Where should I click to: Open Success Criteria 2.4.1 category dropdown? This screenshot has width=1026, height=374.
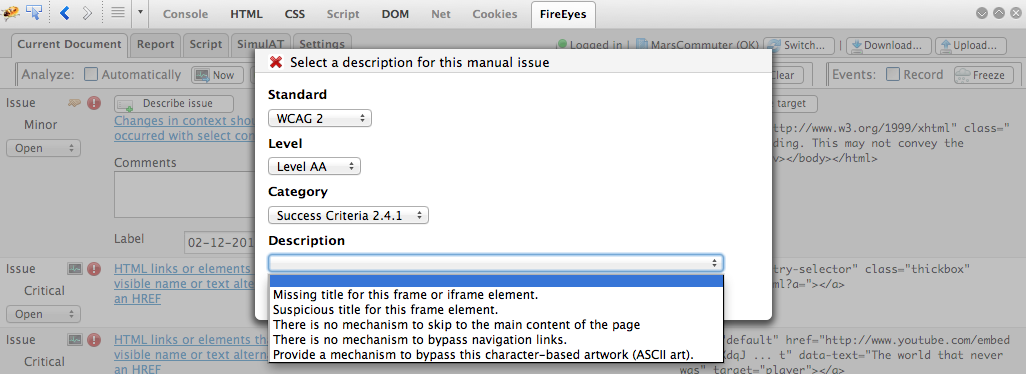pyautogui.click(x=348, y=215)
